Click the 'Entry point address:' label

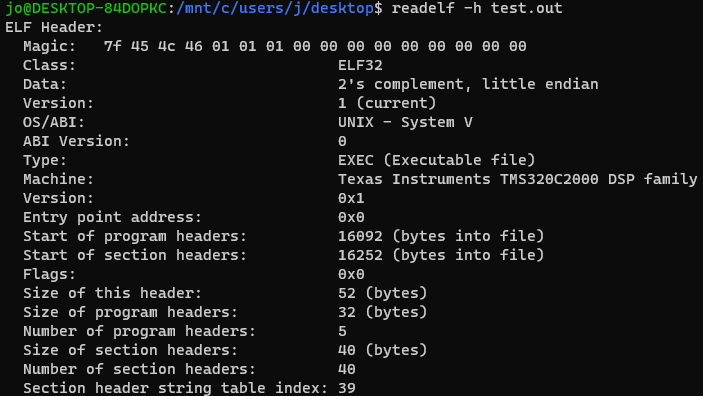click(113, 217)
